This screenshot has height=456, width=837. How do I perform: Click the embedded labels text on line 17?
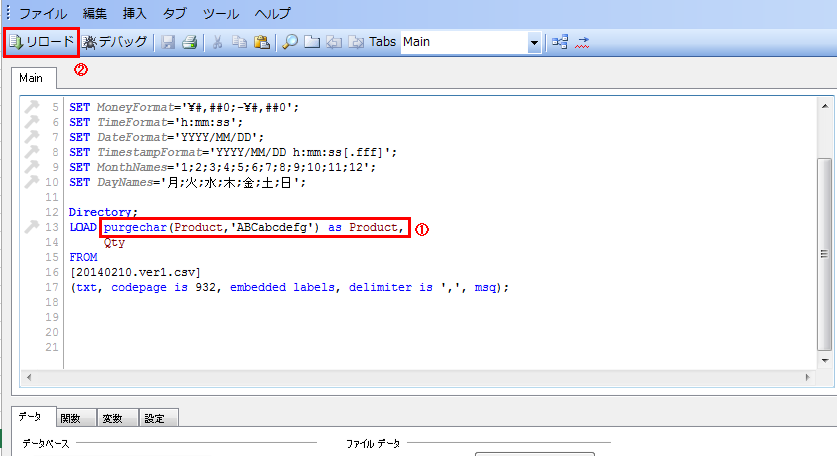coord(282,287)
